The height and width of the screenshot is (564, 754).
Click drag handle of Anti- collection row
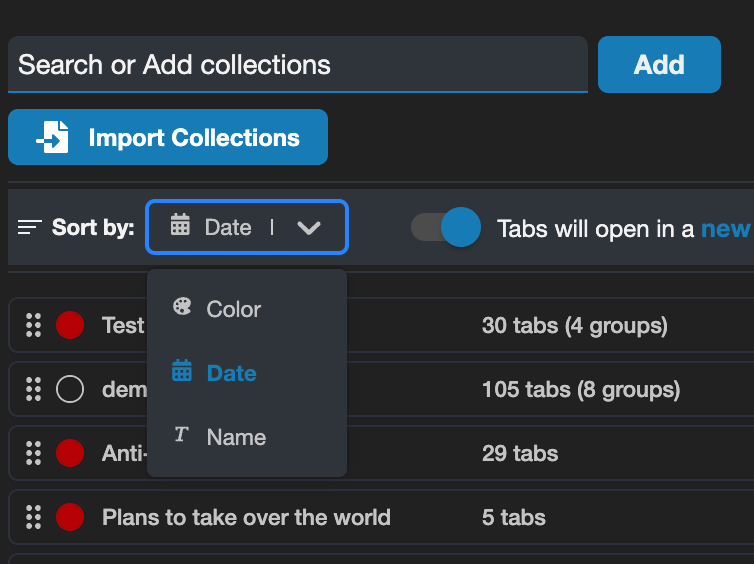point(33,453)
